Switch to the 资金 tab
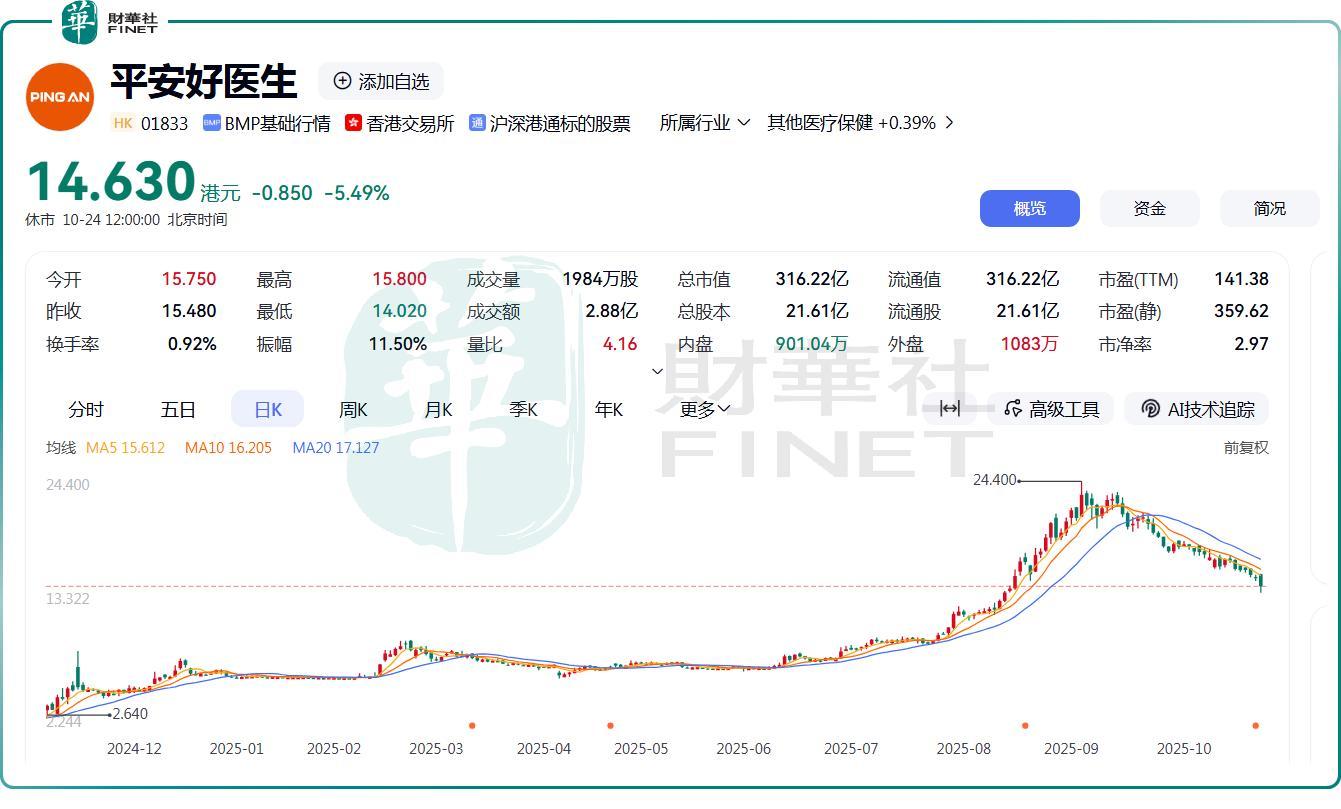 pyautogui.click(x=1149, y=208)
